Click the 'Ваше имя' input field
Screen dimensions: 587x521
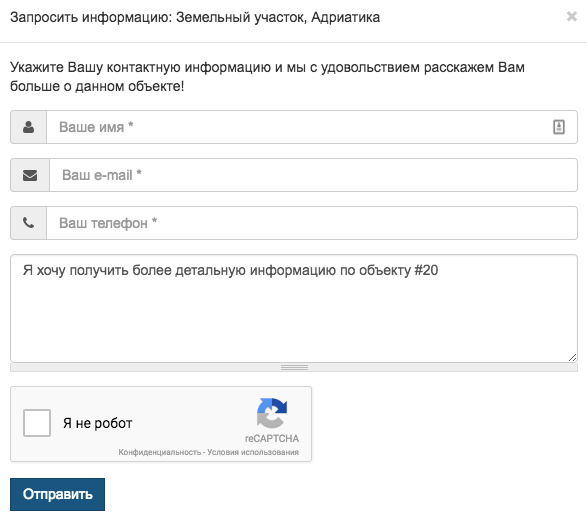pos(311,127)
